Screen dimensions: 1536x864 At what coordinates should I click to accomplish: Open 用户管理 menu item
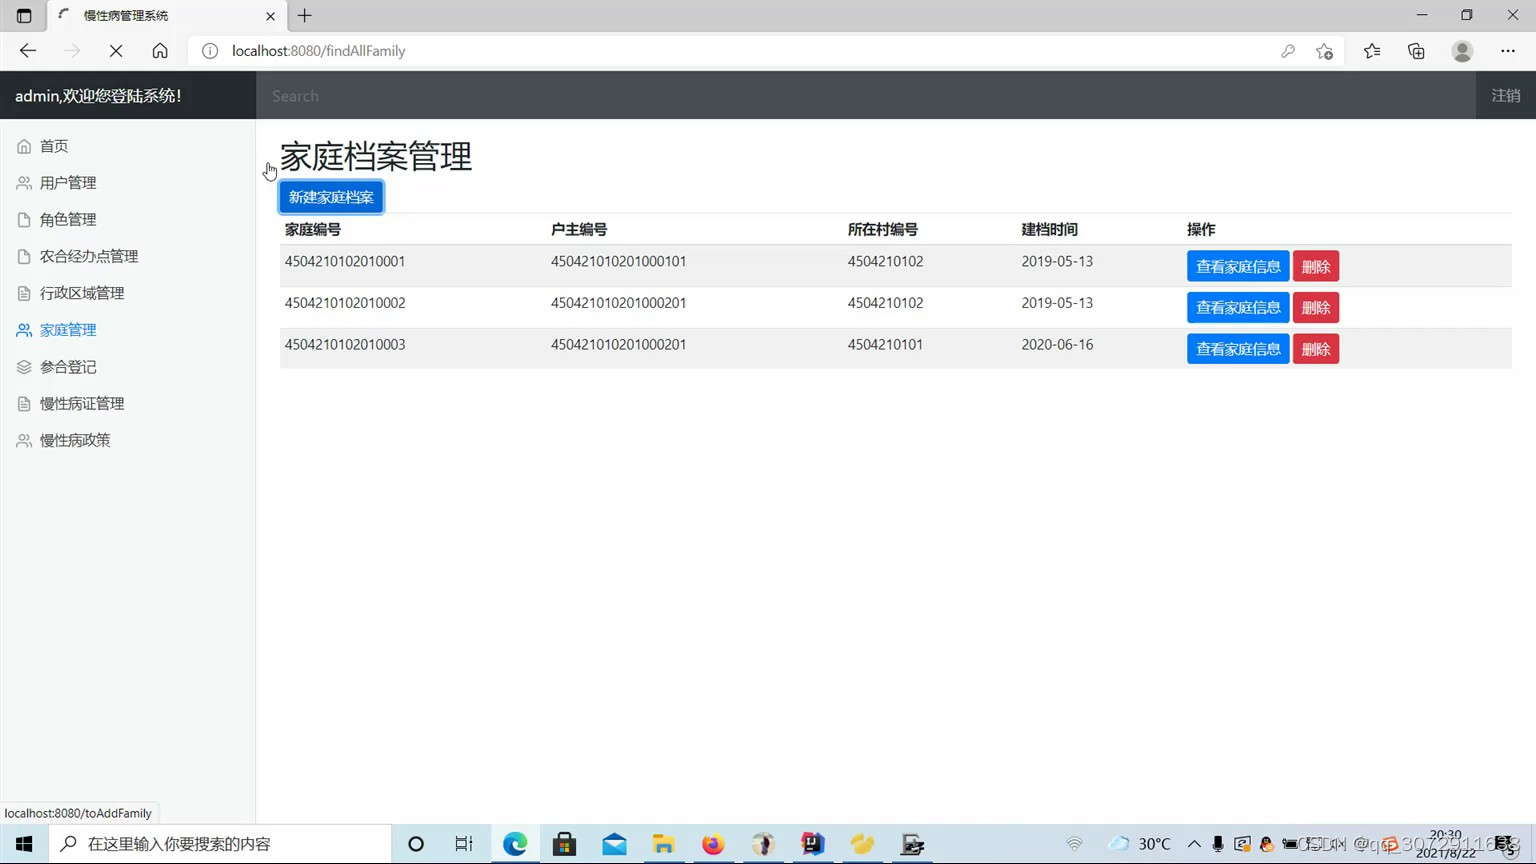point(68,183)
